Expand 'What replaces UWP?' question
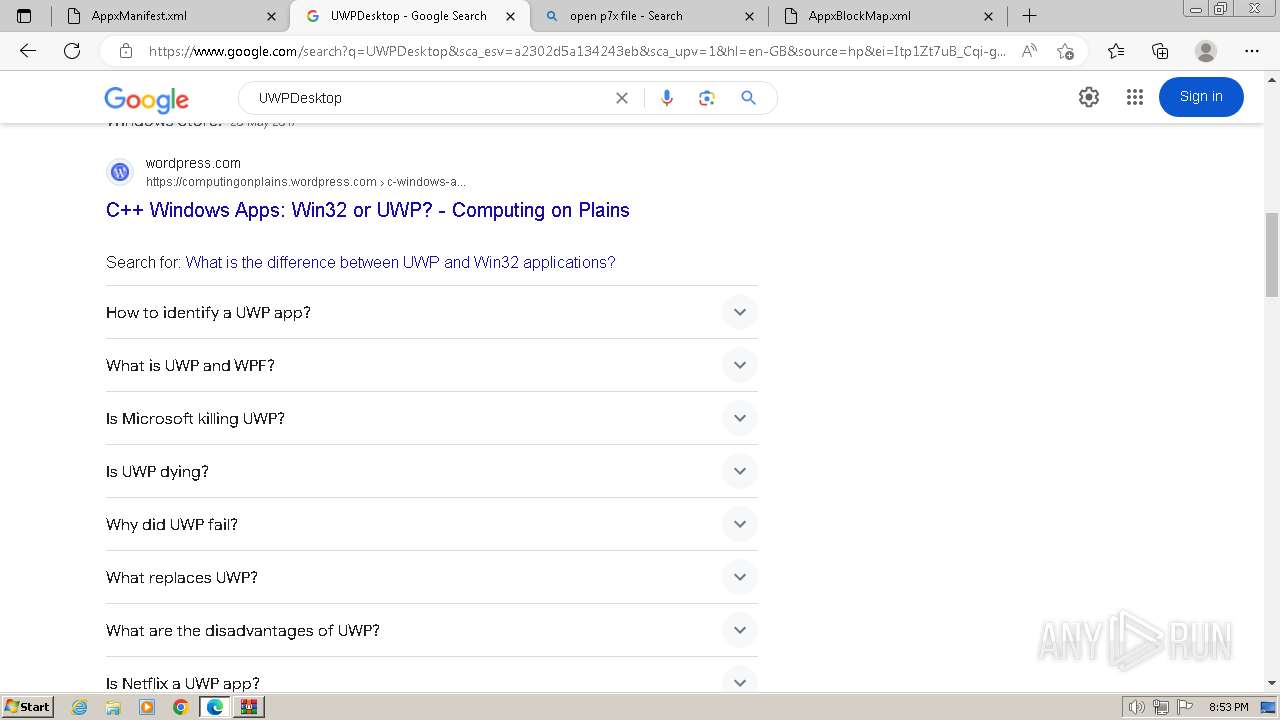Viewport: 1280px width, 720px height. [432, 577]
